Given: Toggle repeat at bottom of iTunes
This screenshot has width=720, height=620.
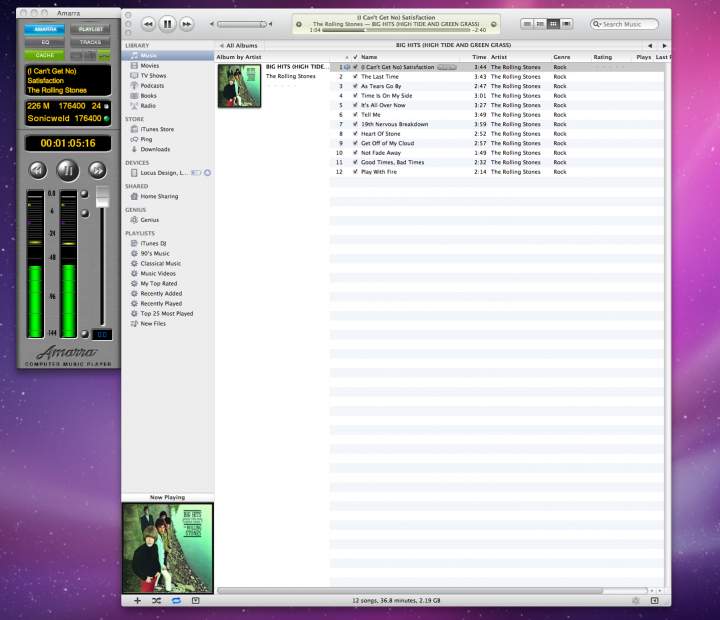Looking at the screenshot, I should [x=176, y=601].
